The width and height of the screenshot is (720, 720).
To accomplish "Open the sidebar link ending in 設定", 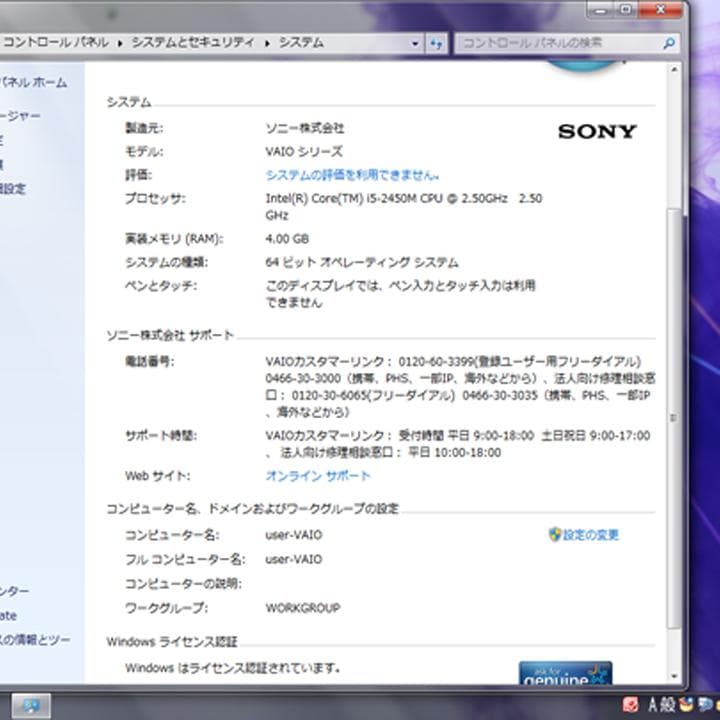I will (13, 189).
